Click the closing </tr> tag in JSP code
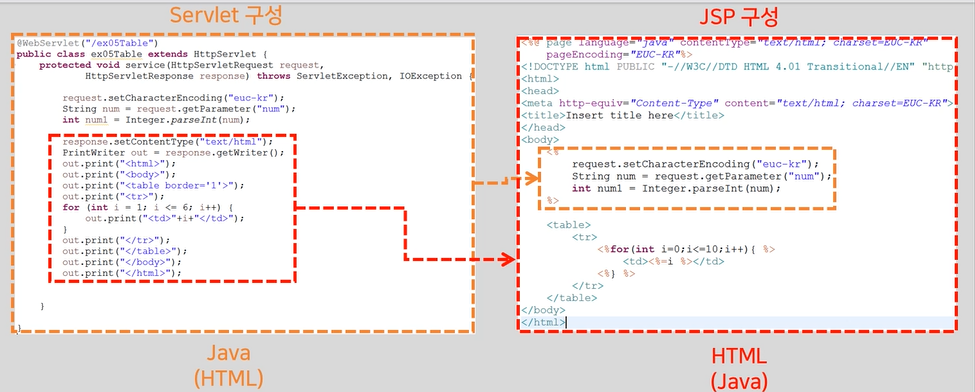Image resolution: width=975 pixels, height=392 pixels. (588, 286)
